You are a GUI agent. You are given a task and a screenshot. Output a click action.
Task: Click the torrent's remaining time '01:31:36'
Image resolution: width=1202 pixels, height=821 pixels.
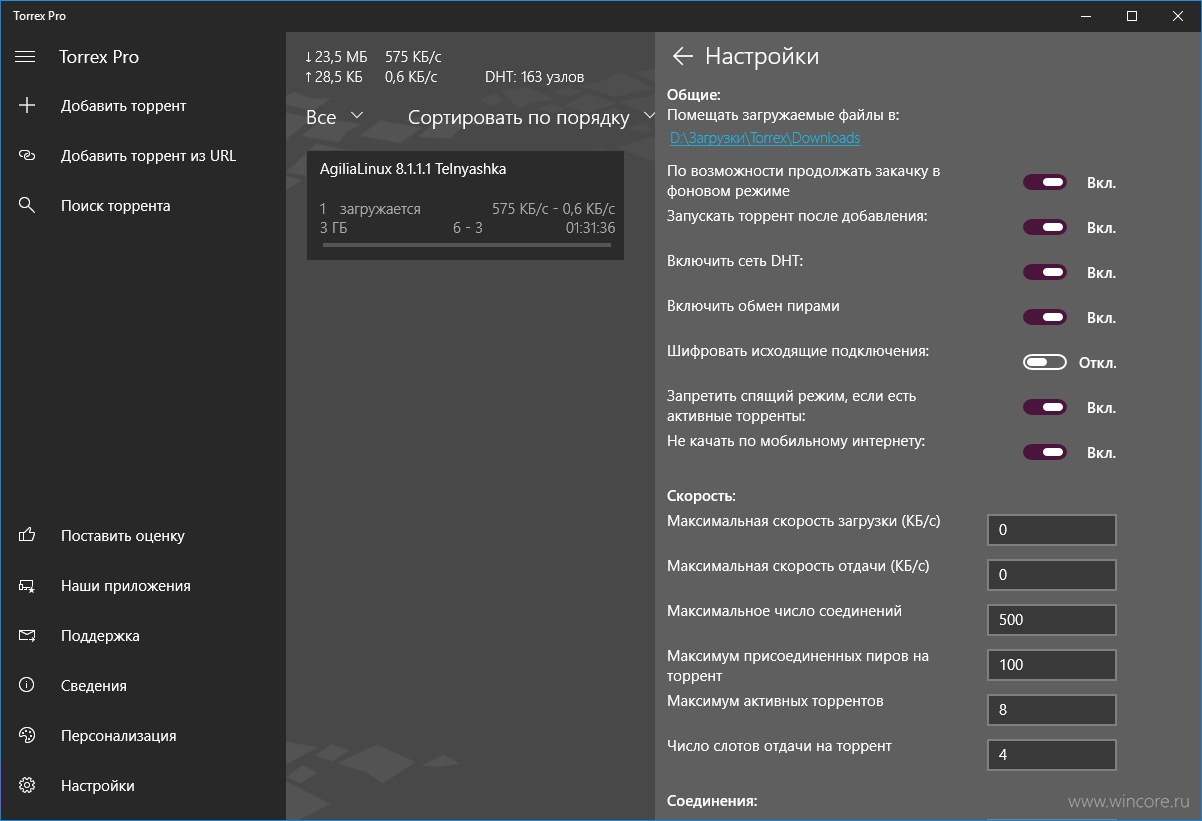(x=590, y=228)
